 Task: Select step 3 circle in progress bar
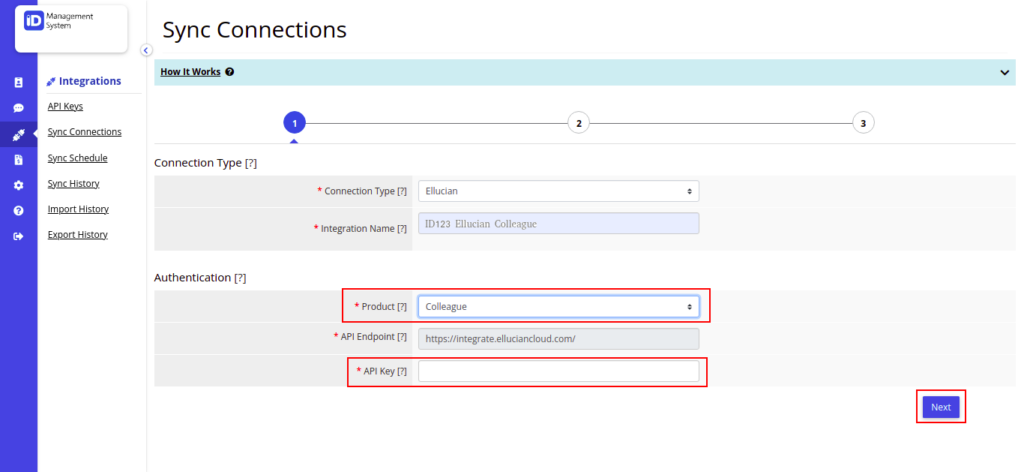click(863, 123)
